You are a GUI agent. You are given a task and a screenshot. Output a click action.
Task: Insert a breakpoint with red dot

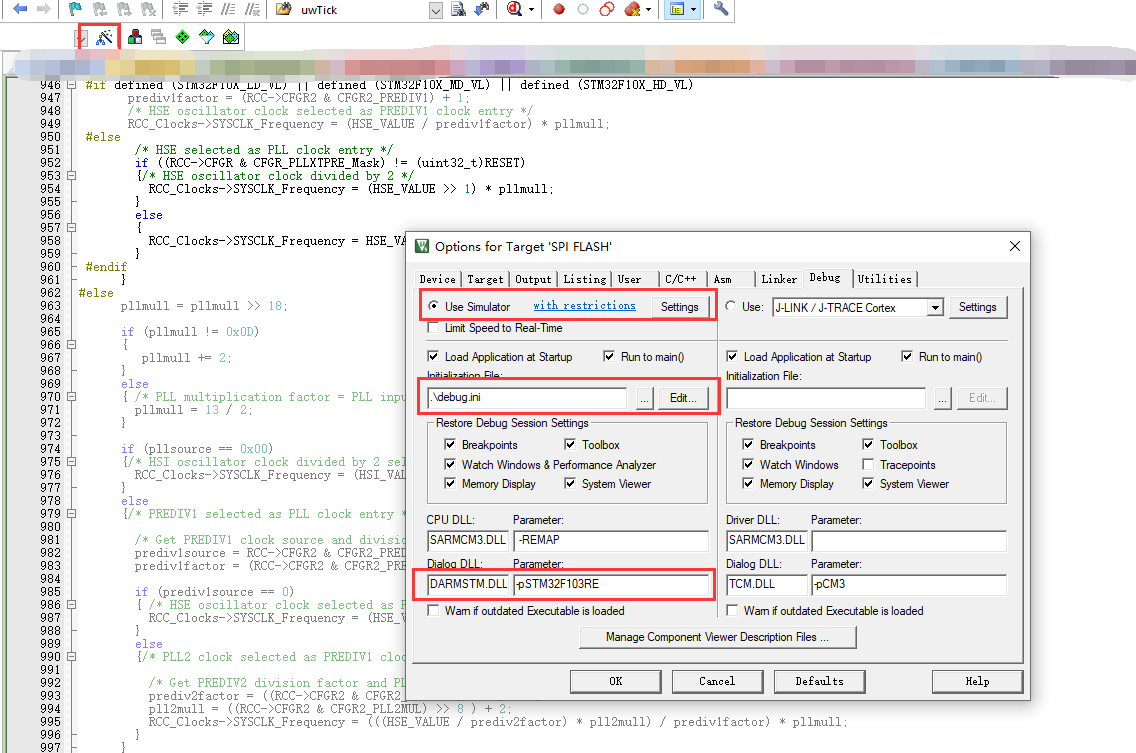pos(559,9)
